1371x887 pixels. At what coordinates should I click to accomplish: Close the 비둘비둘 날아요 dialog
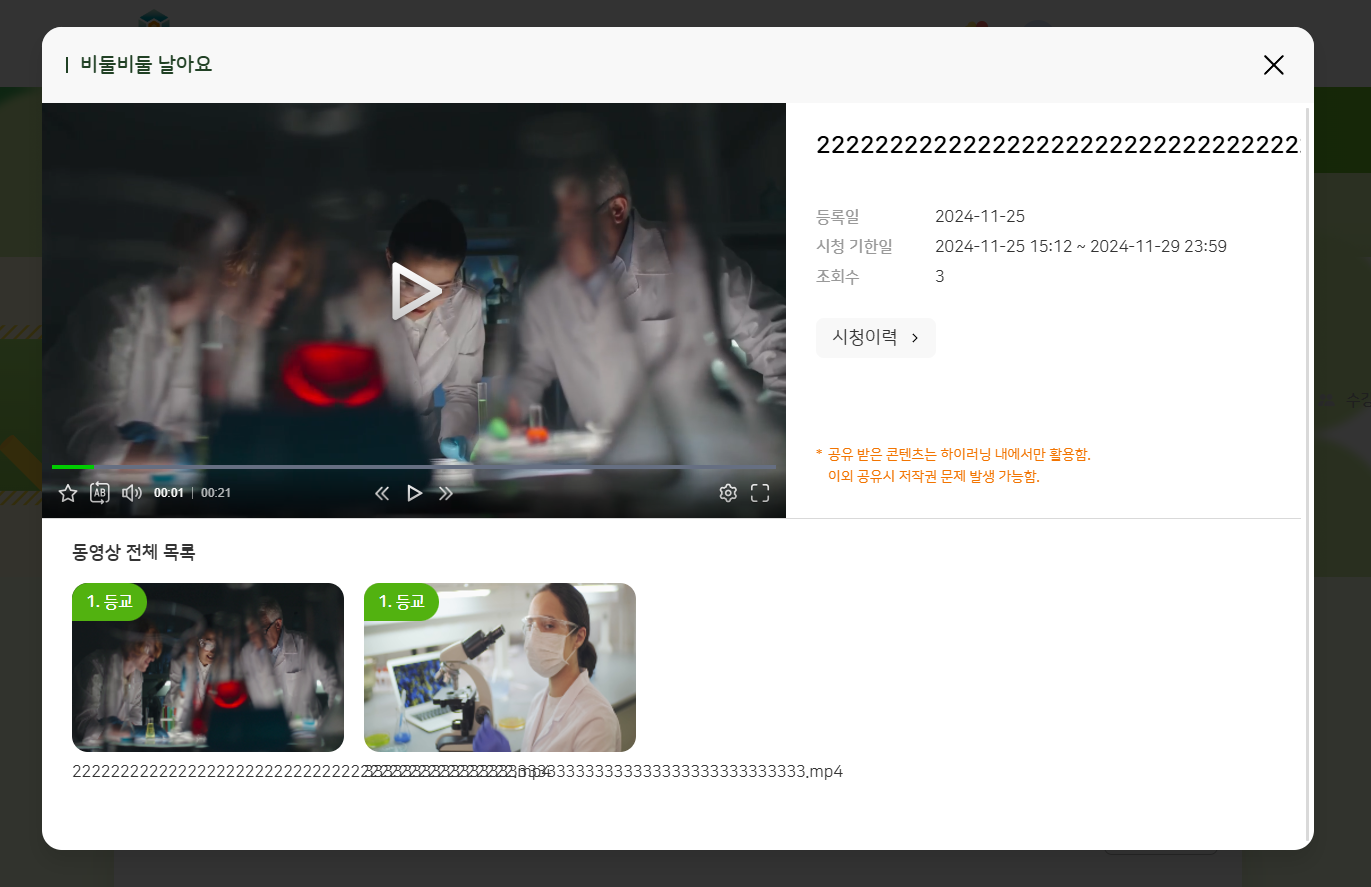click(1273, 65)
